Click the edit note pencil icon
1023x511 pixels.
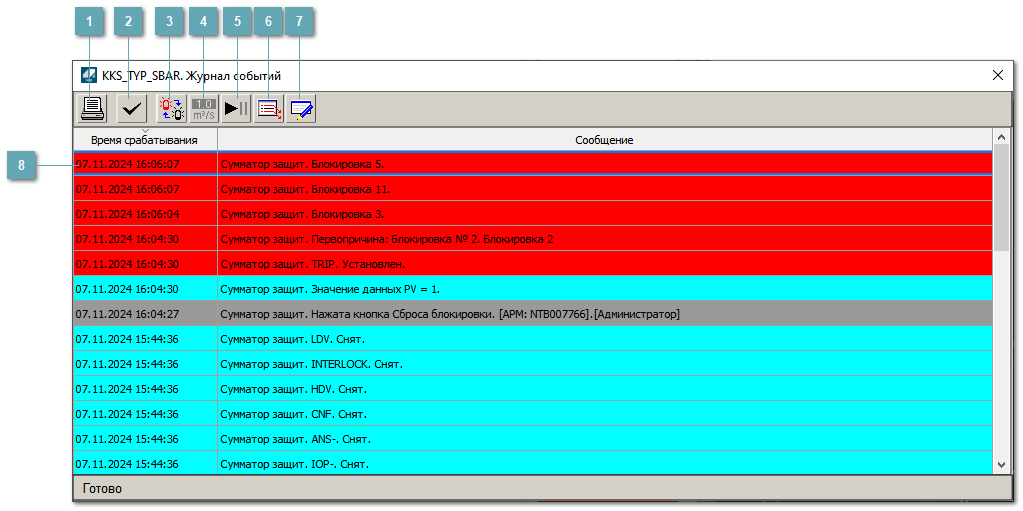(x=301, y=108)
